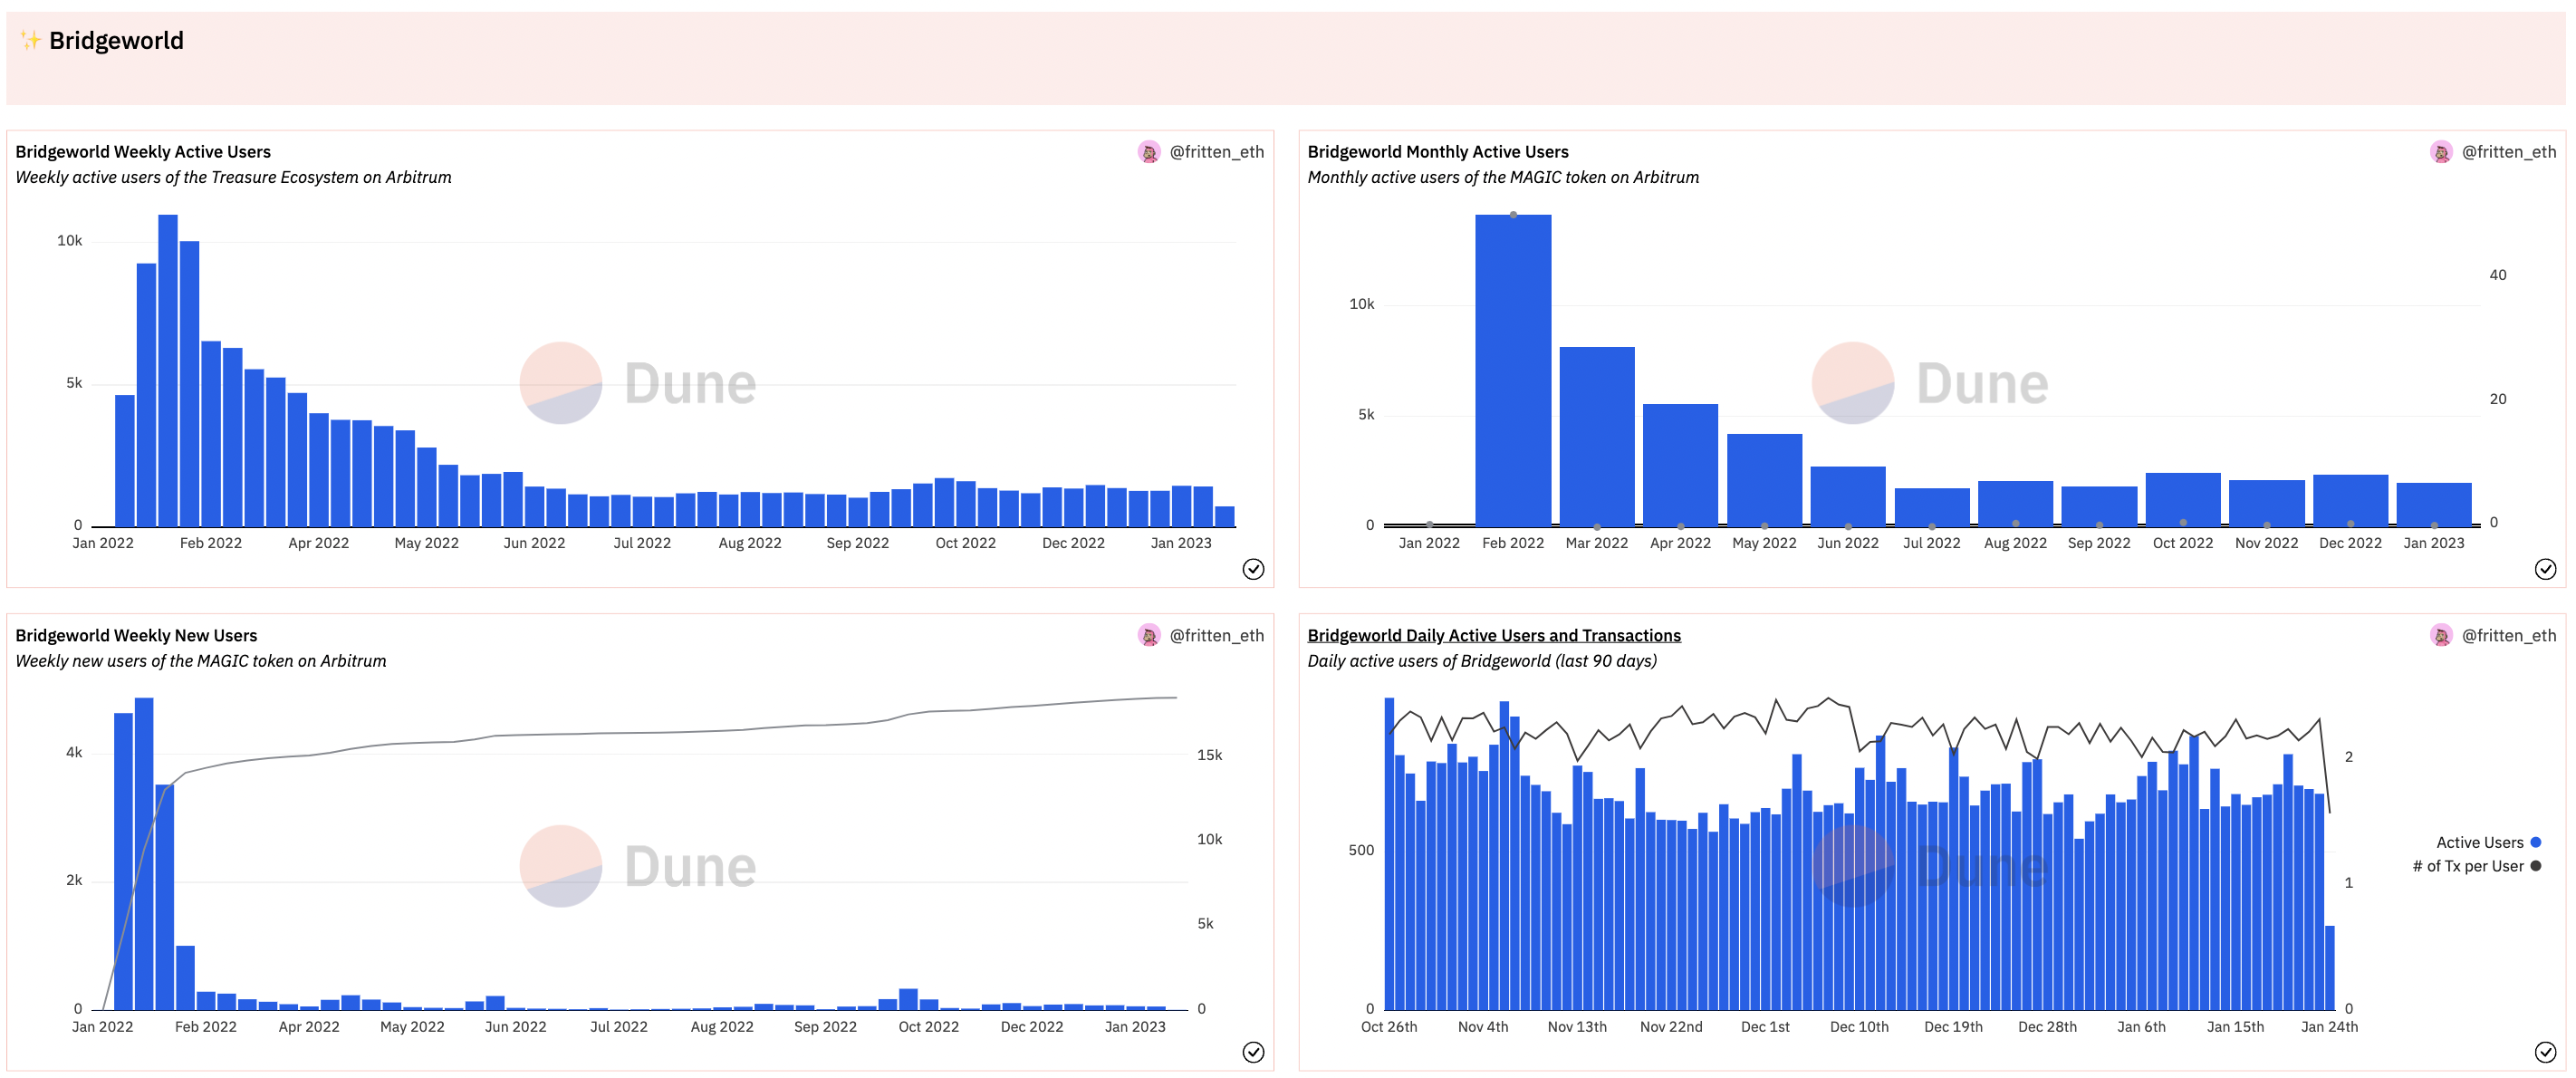Open @fritten_eth profile from Weekly Active Users panel
Viewport: 2576px width, 1078px height.
tap(1216, 152)
